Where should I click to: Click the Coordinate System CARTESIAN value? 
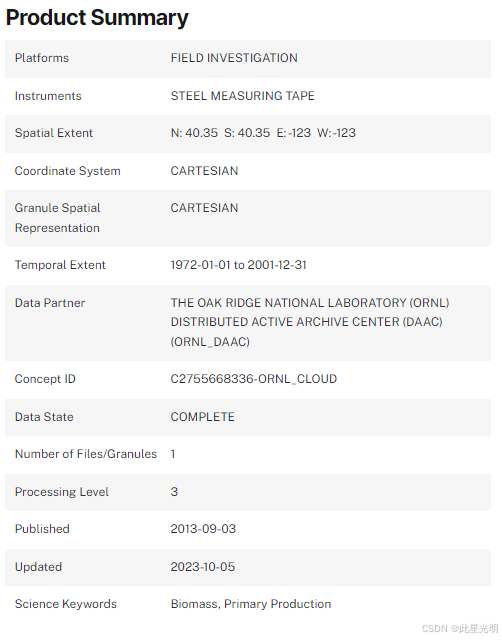coord(204,171)
